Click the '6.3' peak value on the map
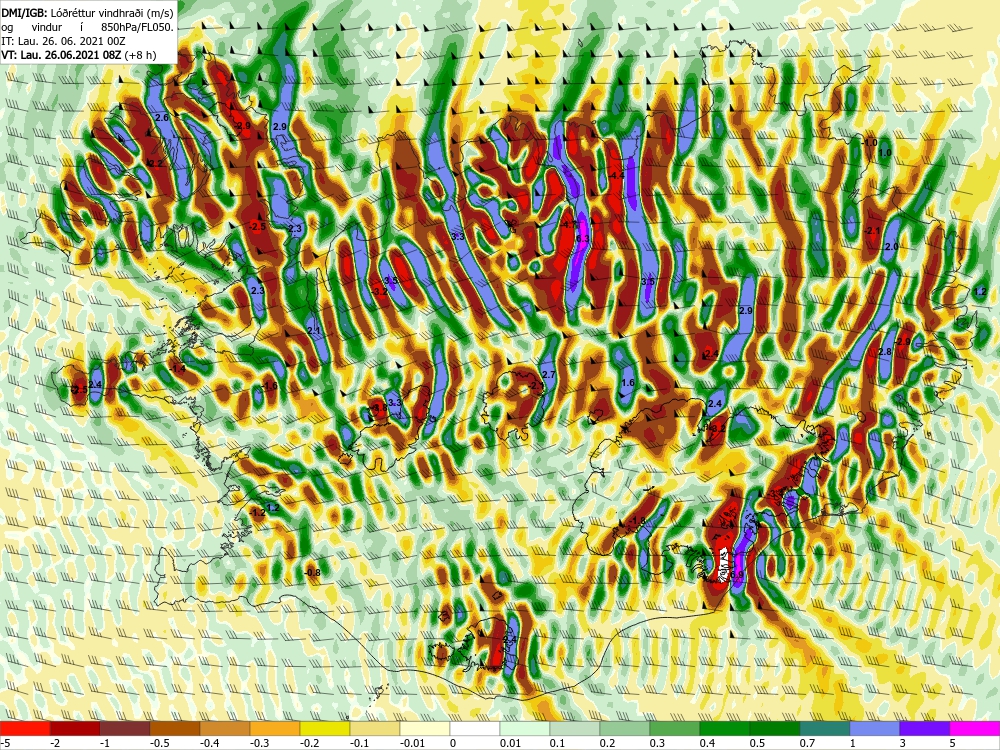The height and width of the screenshot is (750, 1000). click(x=582, y=238)
